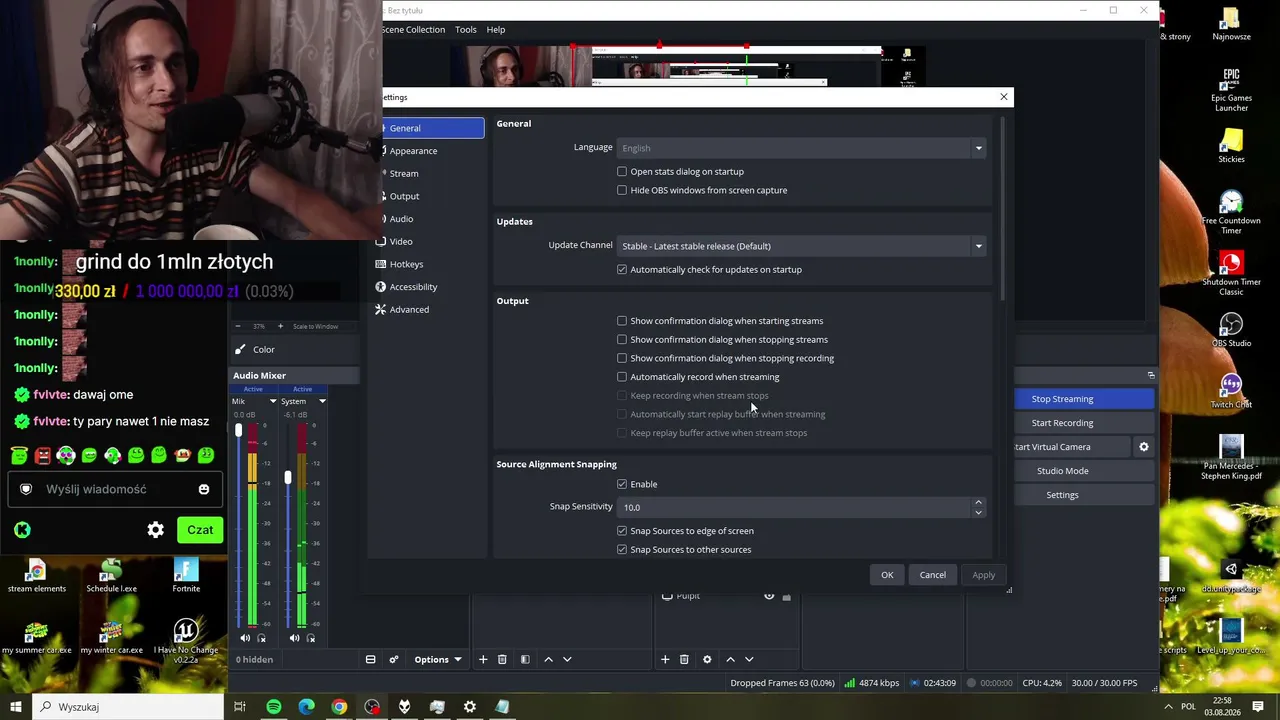Cancel the Settings dialog
Image resolution: width=1280 pixels, height=720 pixels.
[933, 575]
